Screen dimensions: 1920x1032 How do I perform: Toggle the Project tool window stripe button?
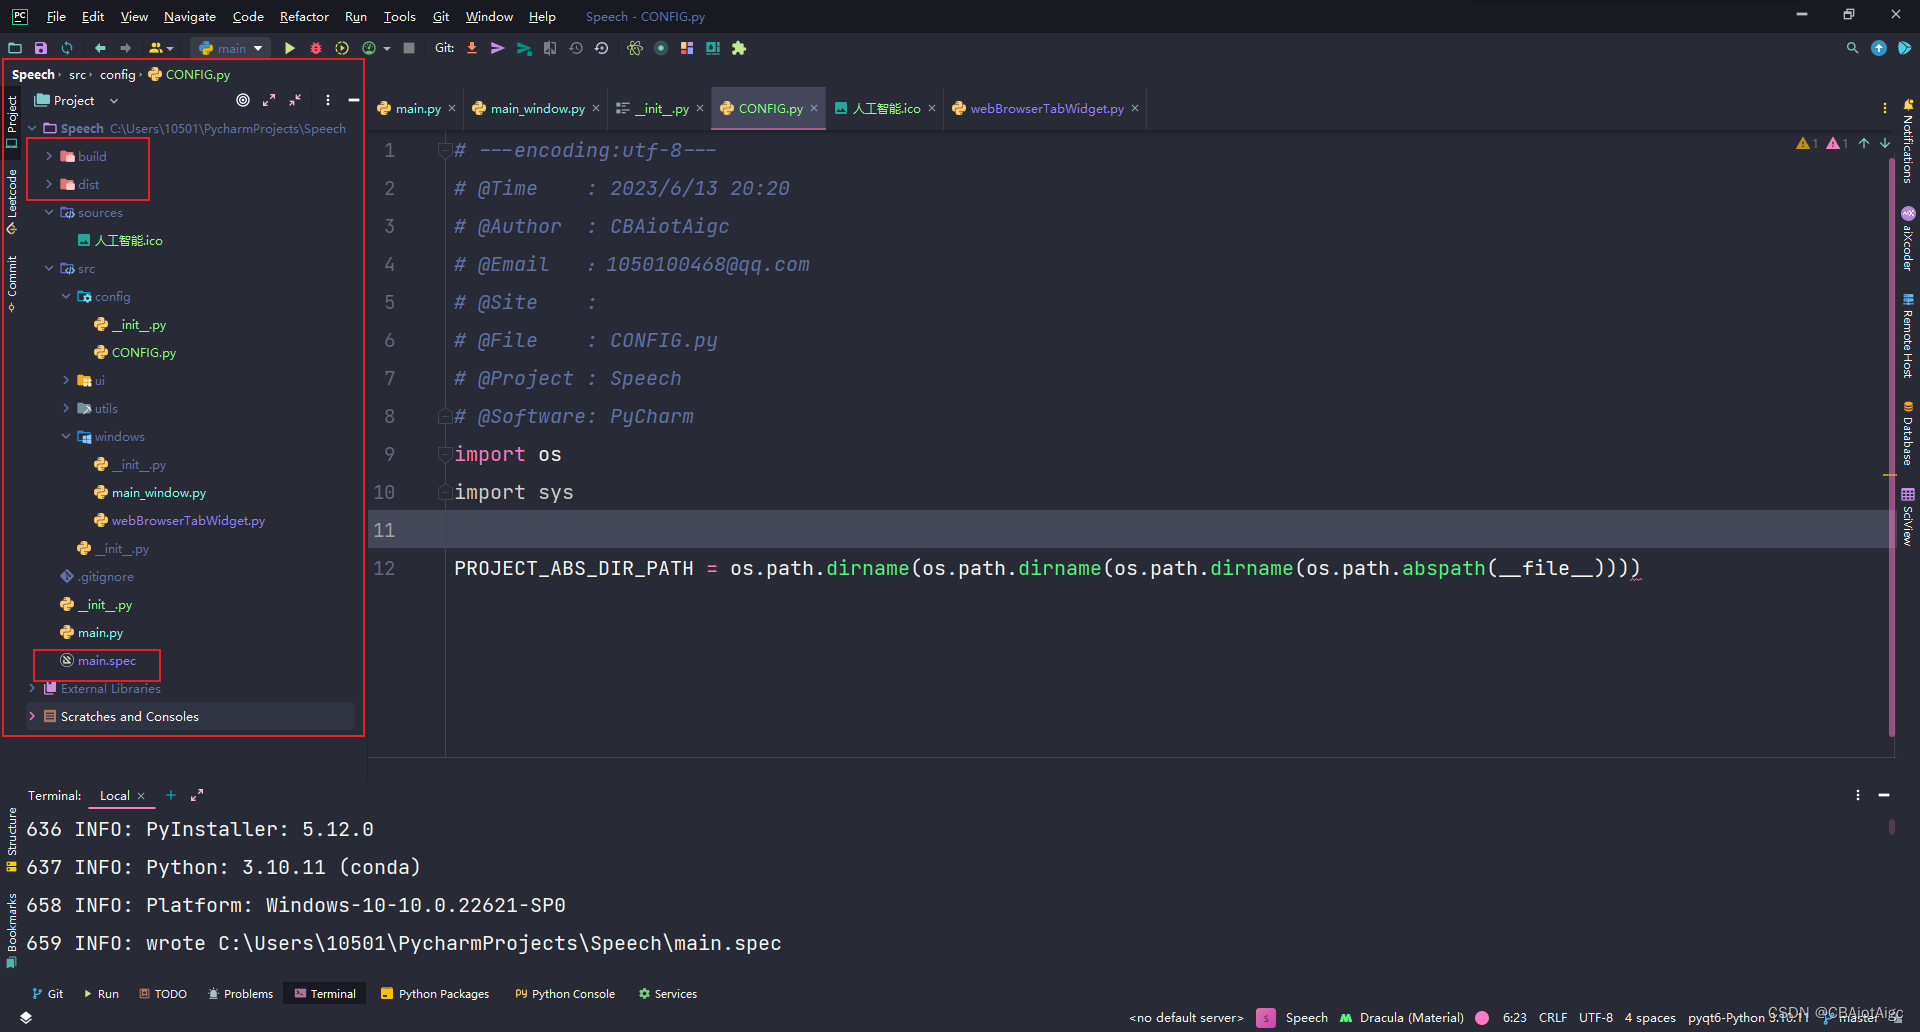pyautogui.click(x=12, y=121)
